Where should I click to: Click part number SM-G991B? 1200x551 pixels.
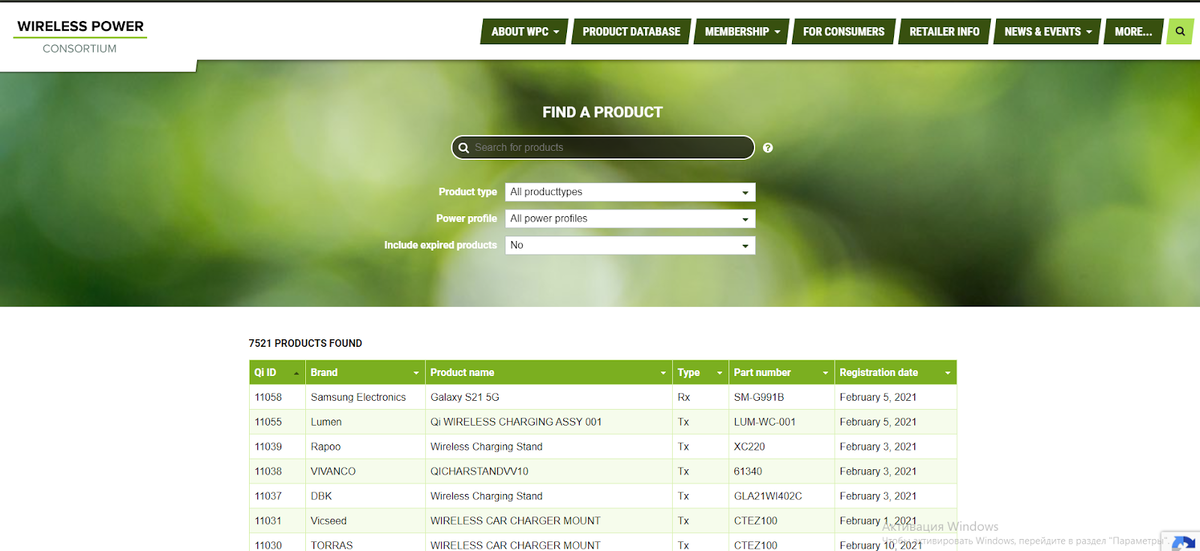coord(759,397)
